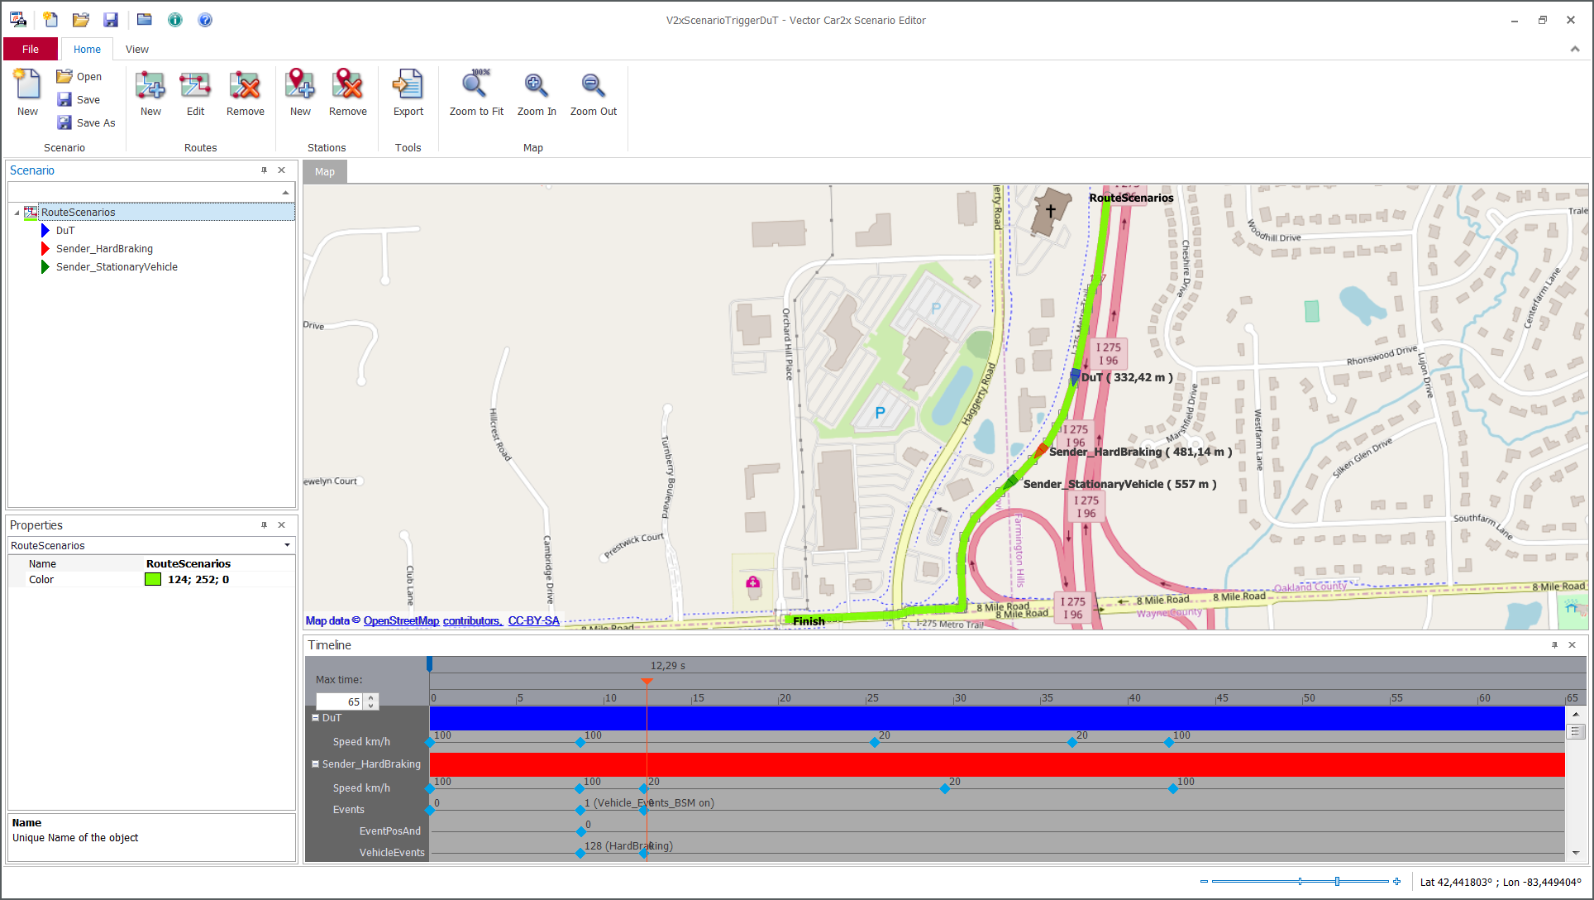Open an existing scenario file
1594x900 pixels.
pyautogui.click(x=79, y=76)
